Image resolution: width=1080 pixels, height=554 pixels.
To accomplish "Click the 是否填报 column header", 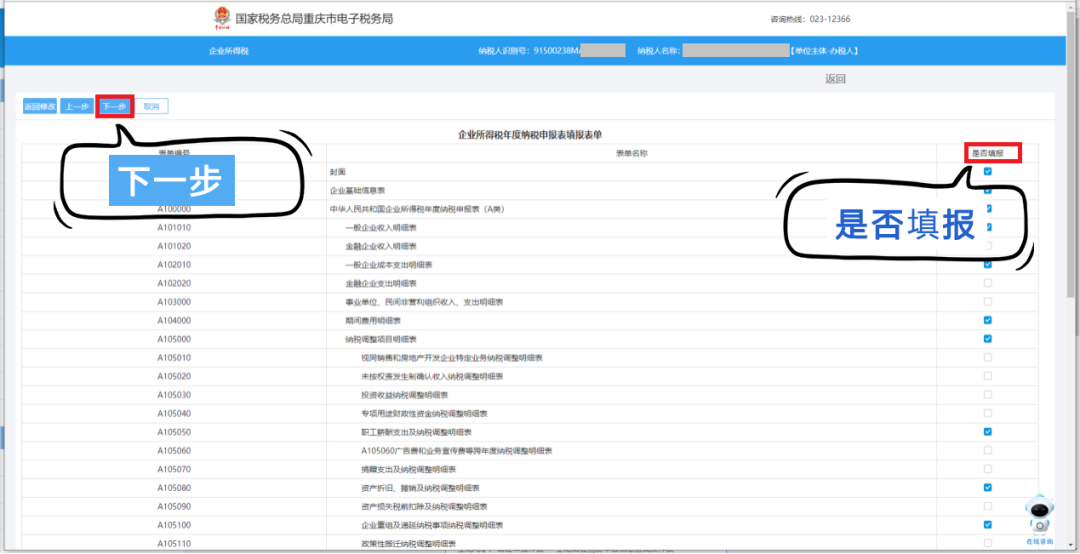I will click(992, 154).
